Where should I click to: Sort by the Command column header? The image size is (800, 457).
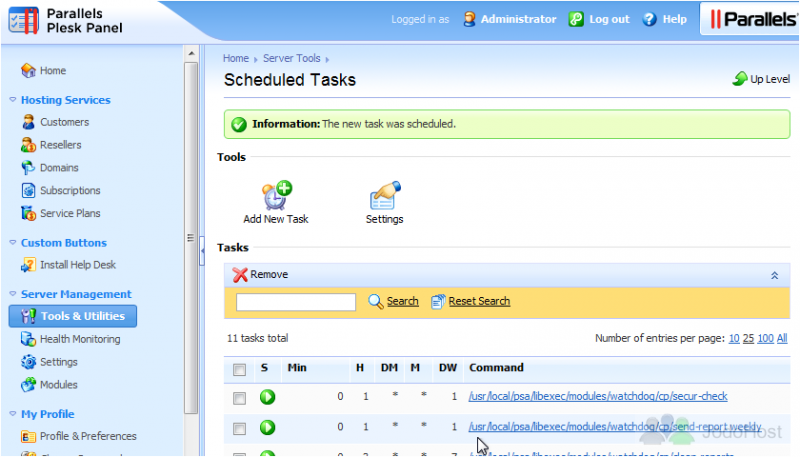pyautogui.click(x=496, y=368)
